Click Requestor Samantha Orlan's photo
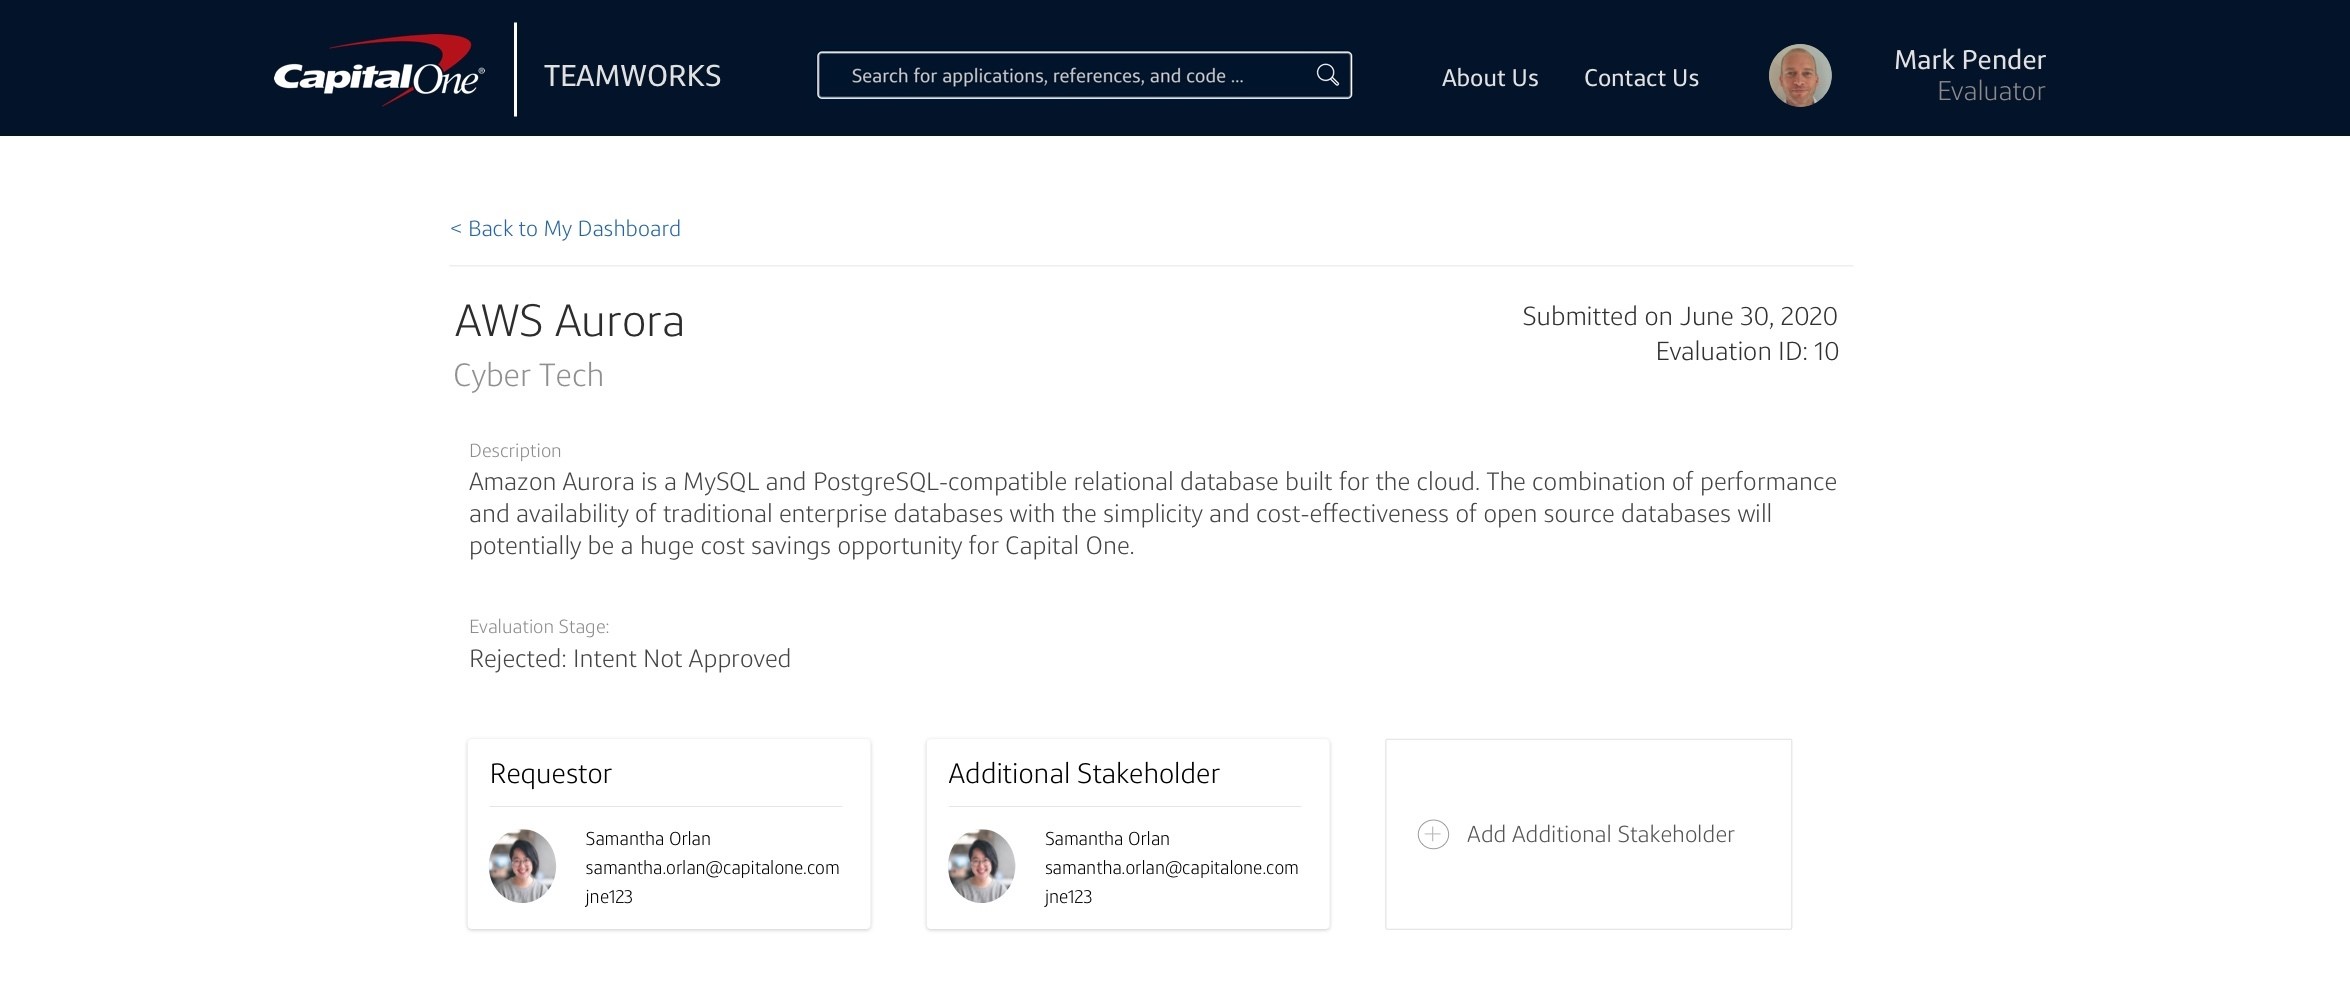Viewport: 2350px width, 997px height. [522, 866]
